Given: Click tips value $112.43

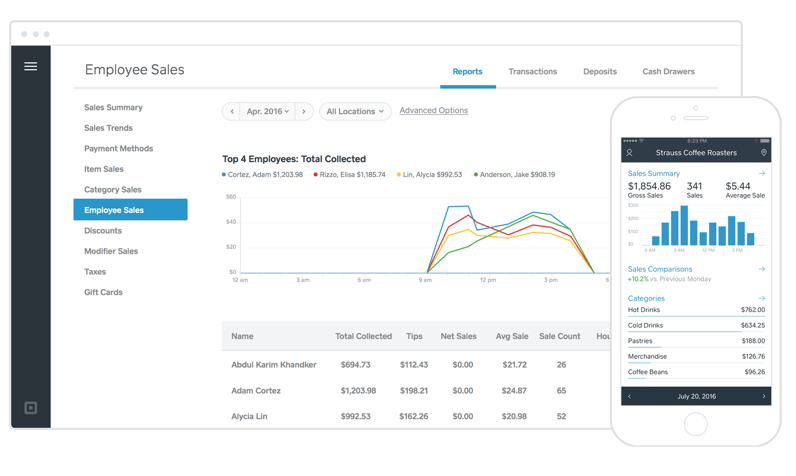Looking at the screenshot, I should 414,365.
